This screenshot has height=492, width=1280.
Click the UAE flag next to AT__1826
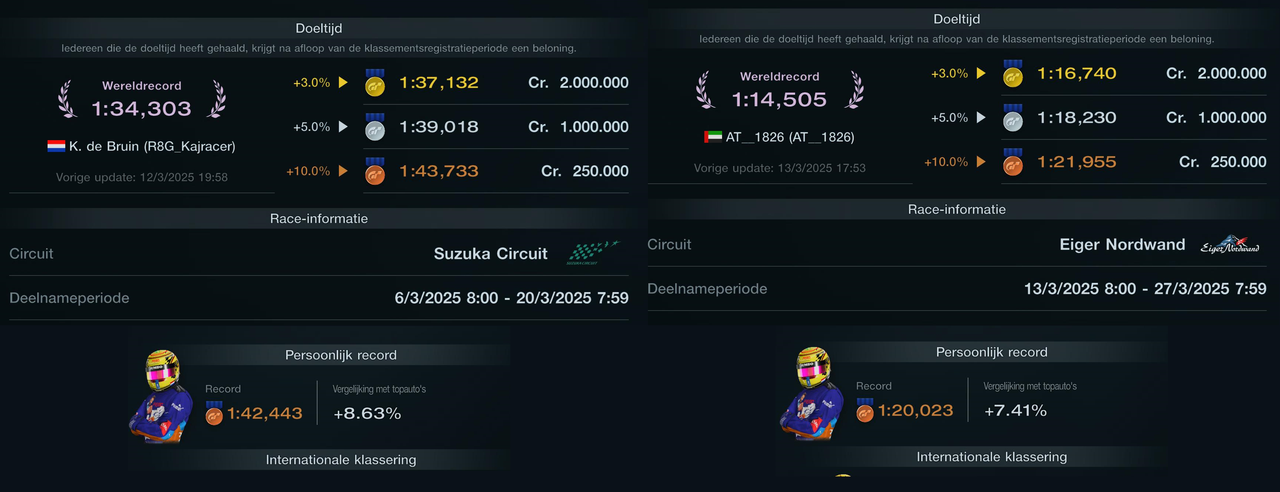(x=712, y=137)
